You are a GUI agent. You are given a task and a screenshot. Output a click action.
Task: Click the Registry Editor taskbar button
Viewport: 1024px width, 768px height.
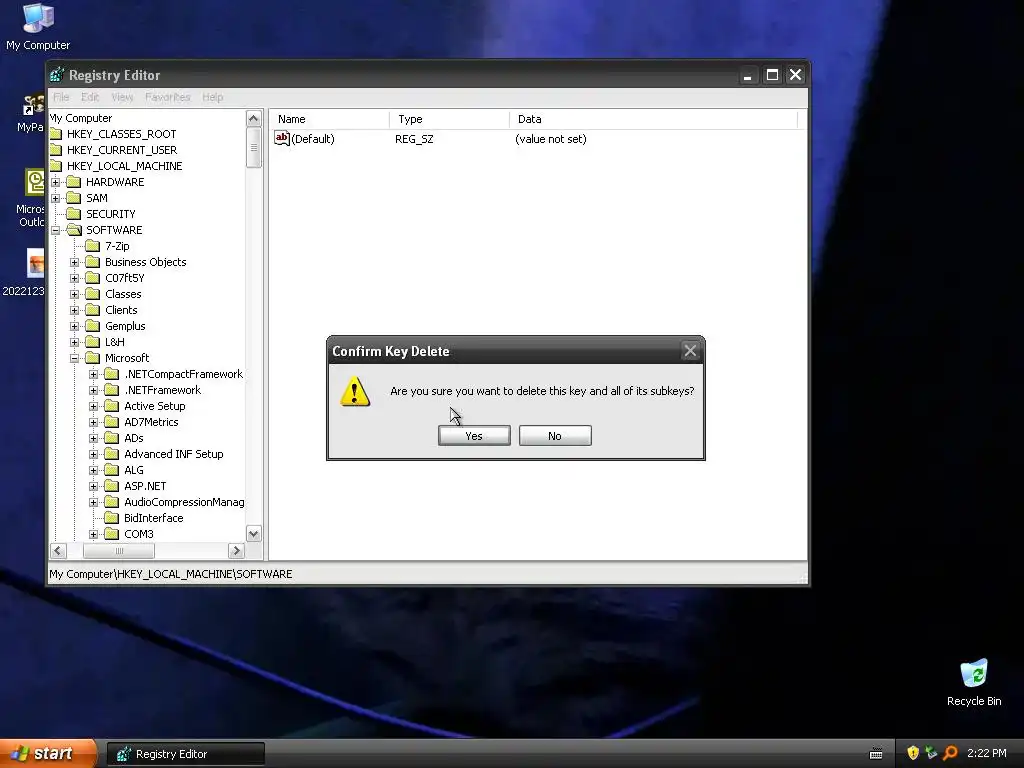(185, 754)
